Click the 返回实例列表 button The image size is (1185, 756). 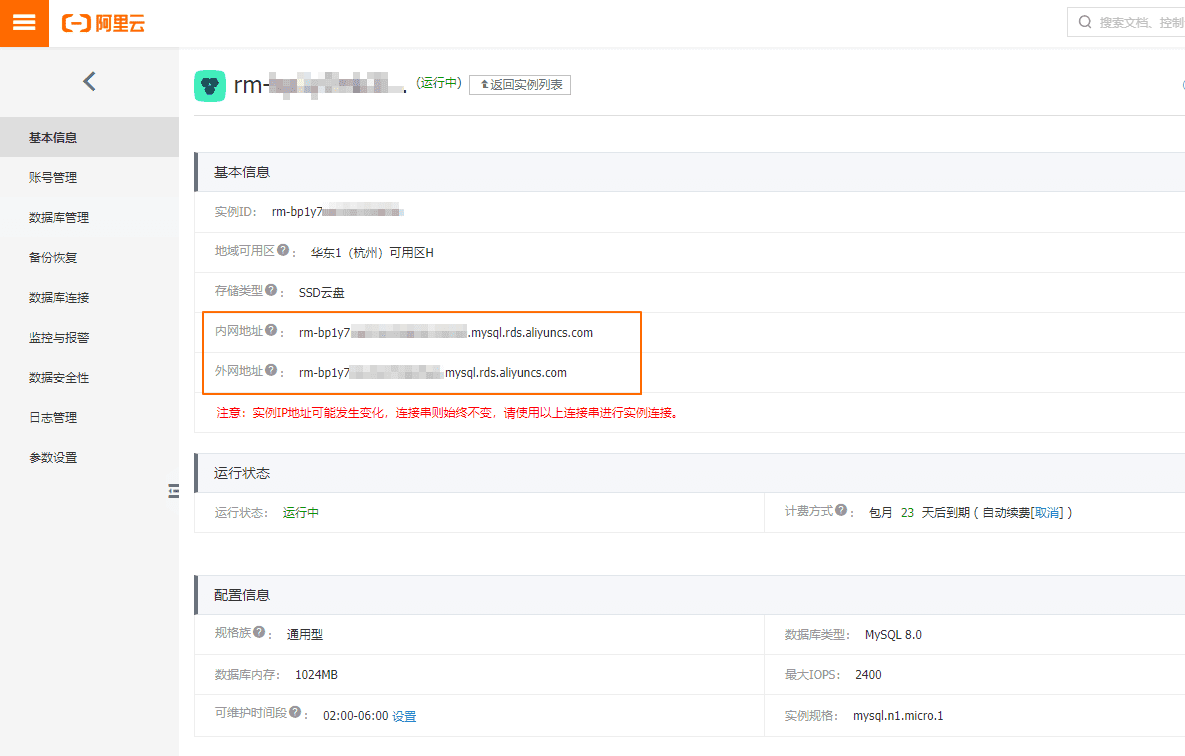[520, 85]
